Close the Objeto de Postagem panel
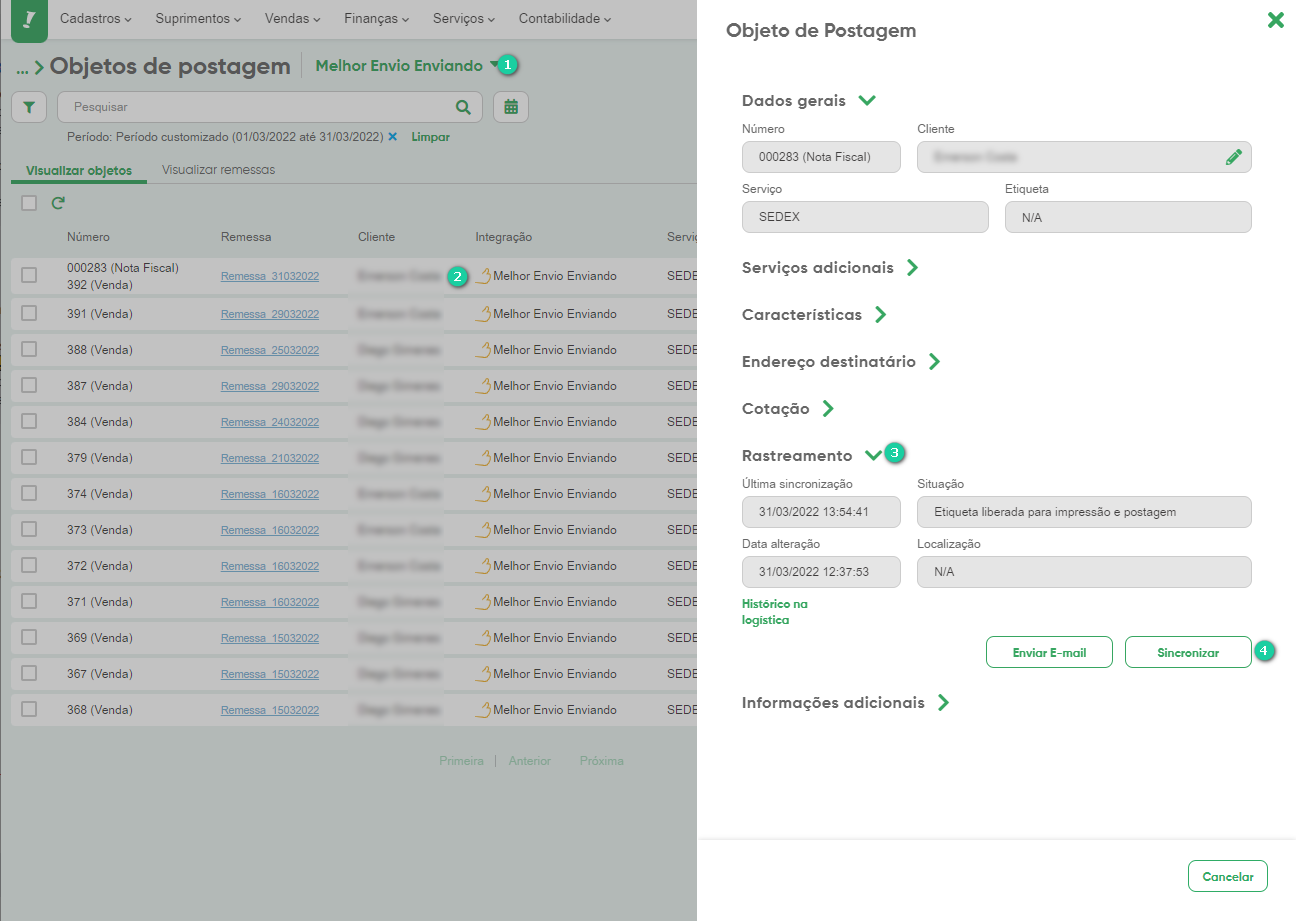 tap(1275, 20)
